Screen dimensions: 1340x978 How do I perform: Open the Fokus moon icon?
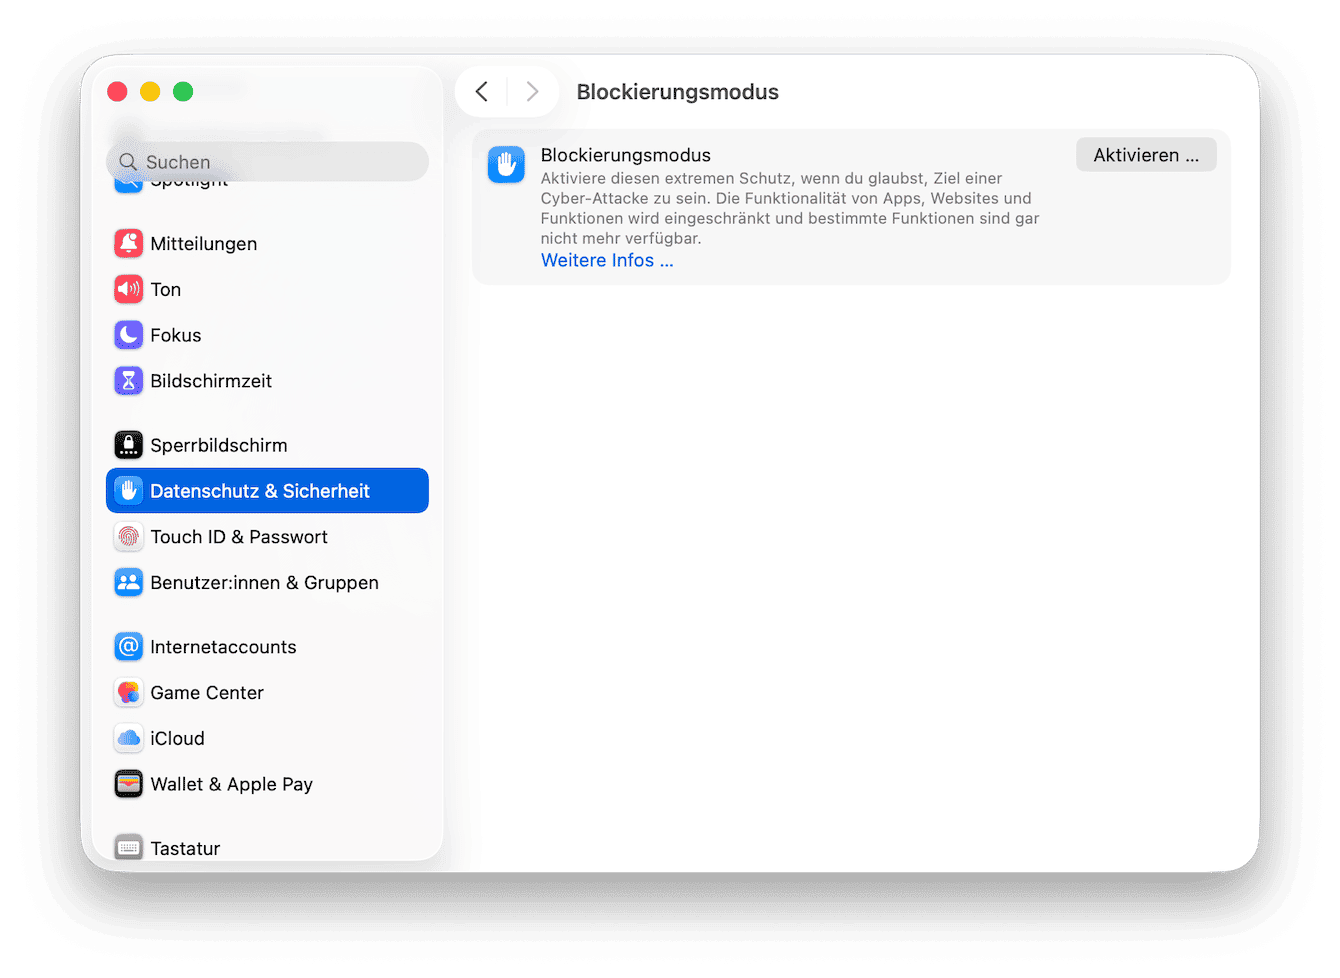coord(128,335)
